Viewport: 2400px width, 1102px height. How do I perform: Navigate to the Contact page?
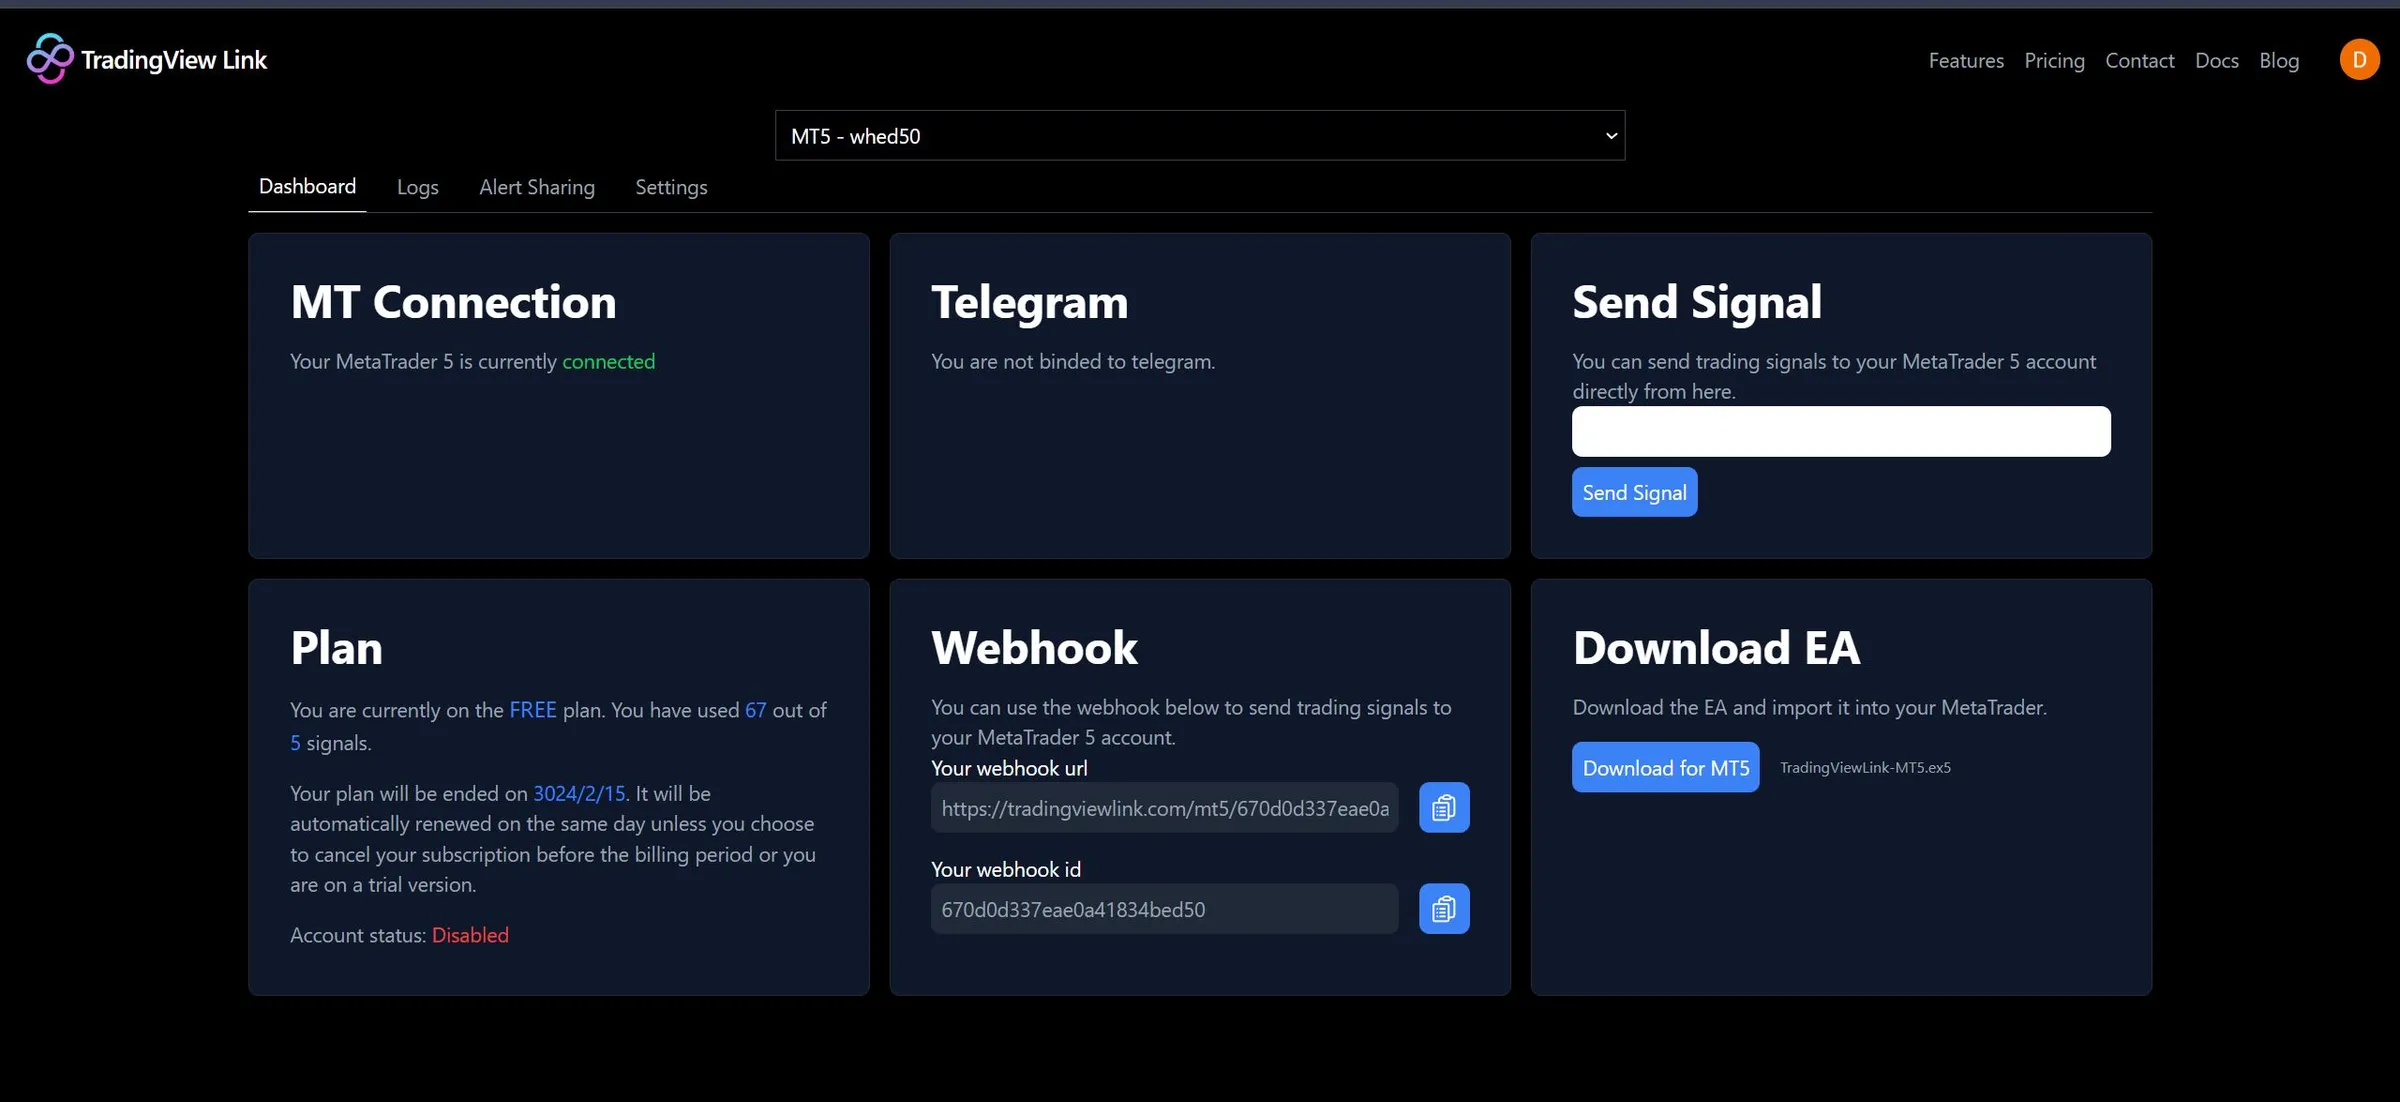click(x=2139, y=60)
